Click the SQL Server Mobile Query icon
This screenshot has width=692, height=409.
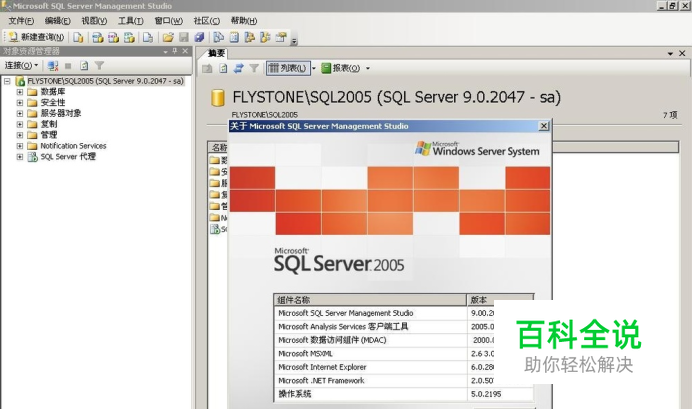point(148,38)
